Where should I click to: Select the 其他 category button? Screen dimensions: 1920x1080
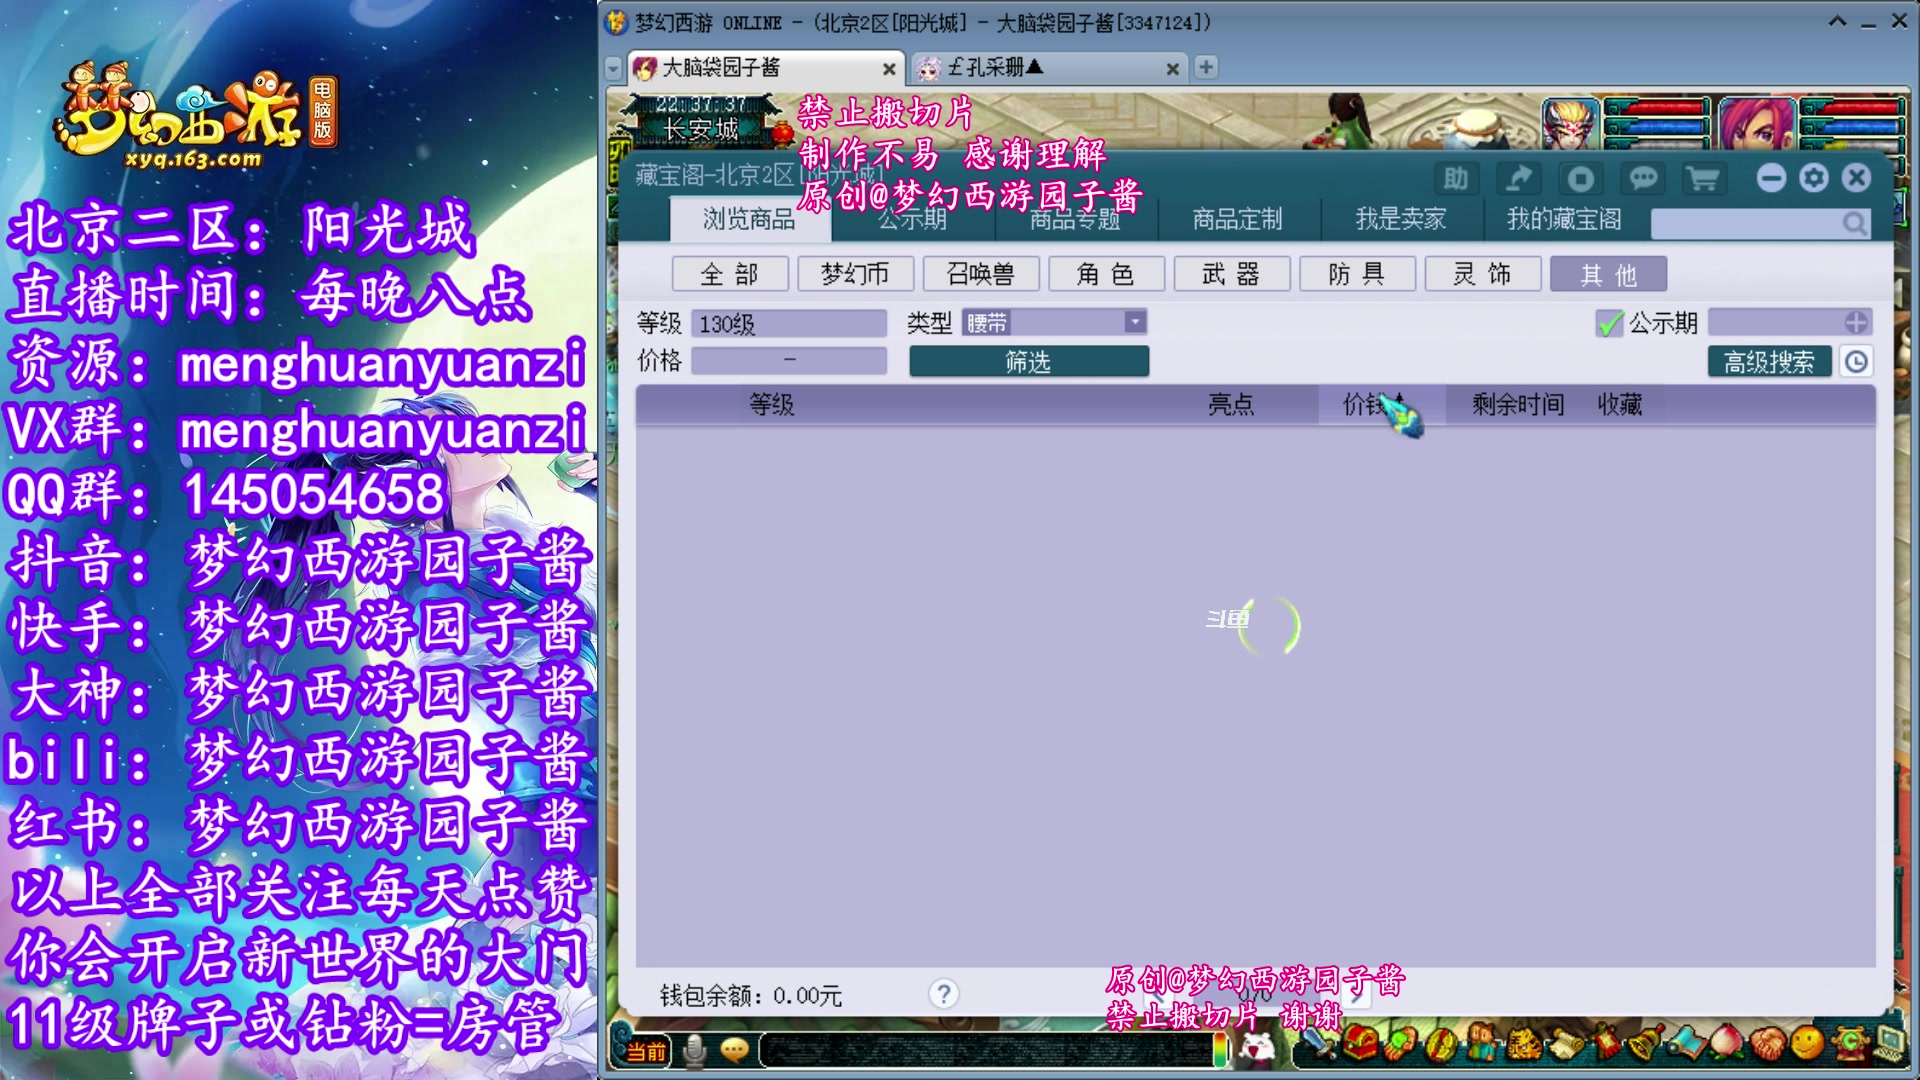(1608, 274)
